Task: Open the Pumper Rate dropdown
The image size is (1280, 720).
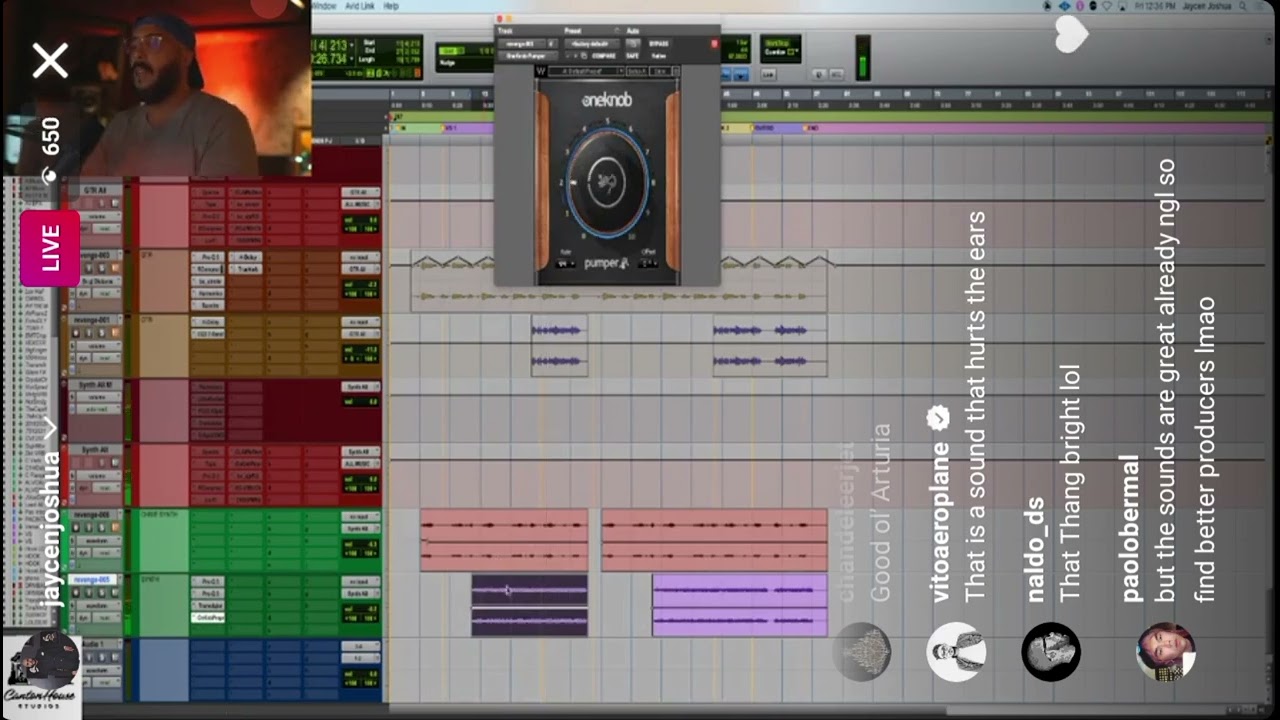Action: click(x=566, y=264)
